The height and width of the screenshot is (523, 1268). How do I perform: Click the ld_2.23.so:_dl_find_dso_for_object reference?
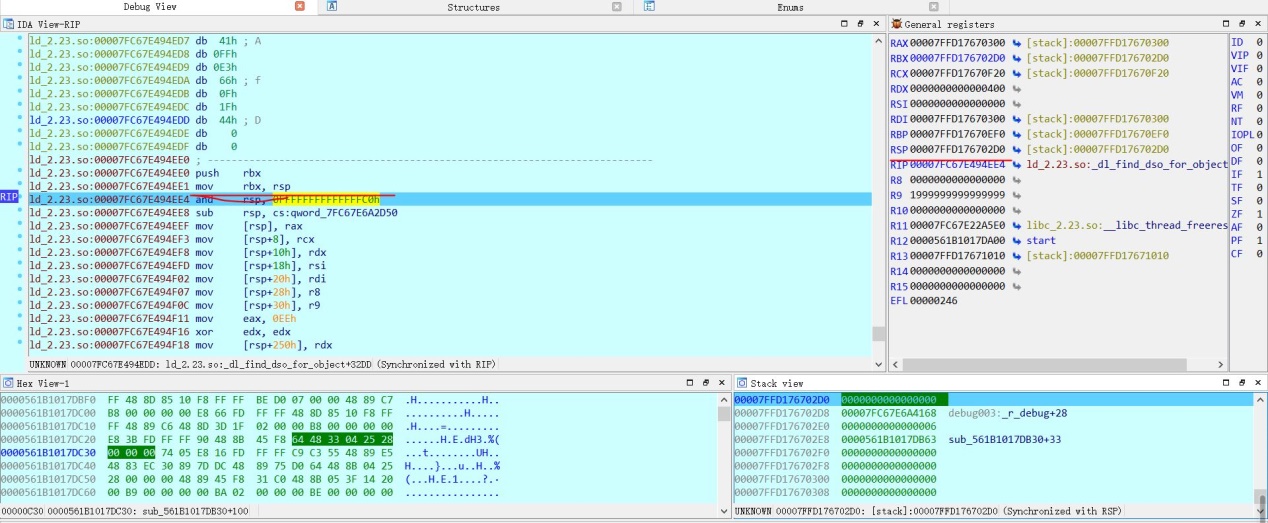click(x=1126, y=164)
